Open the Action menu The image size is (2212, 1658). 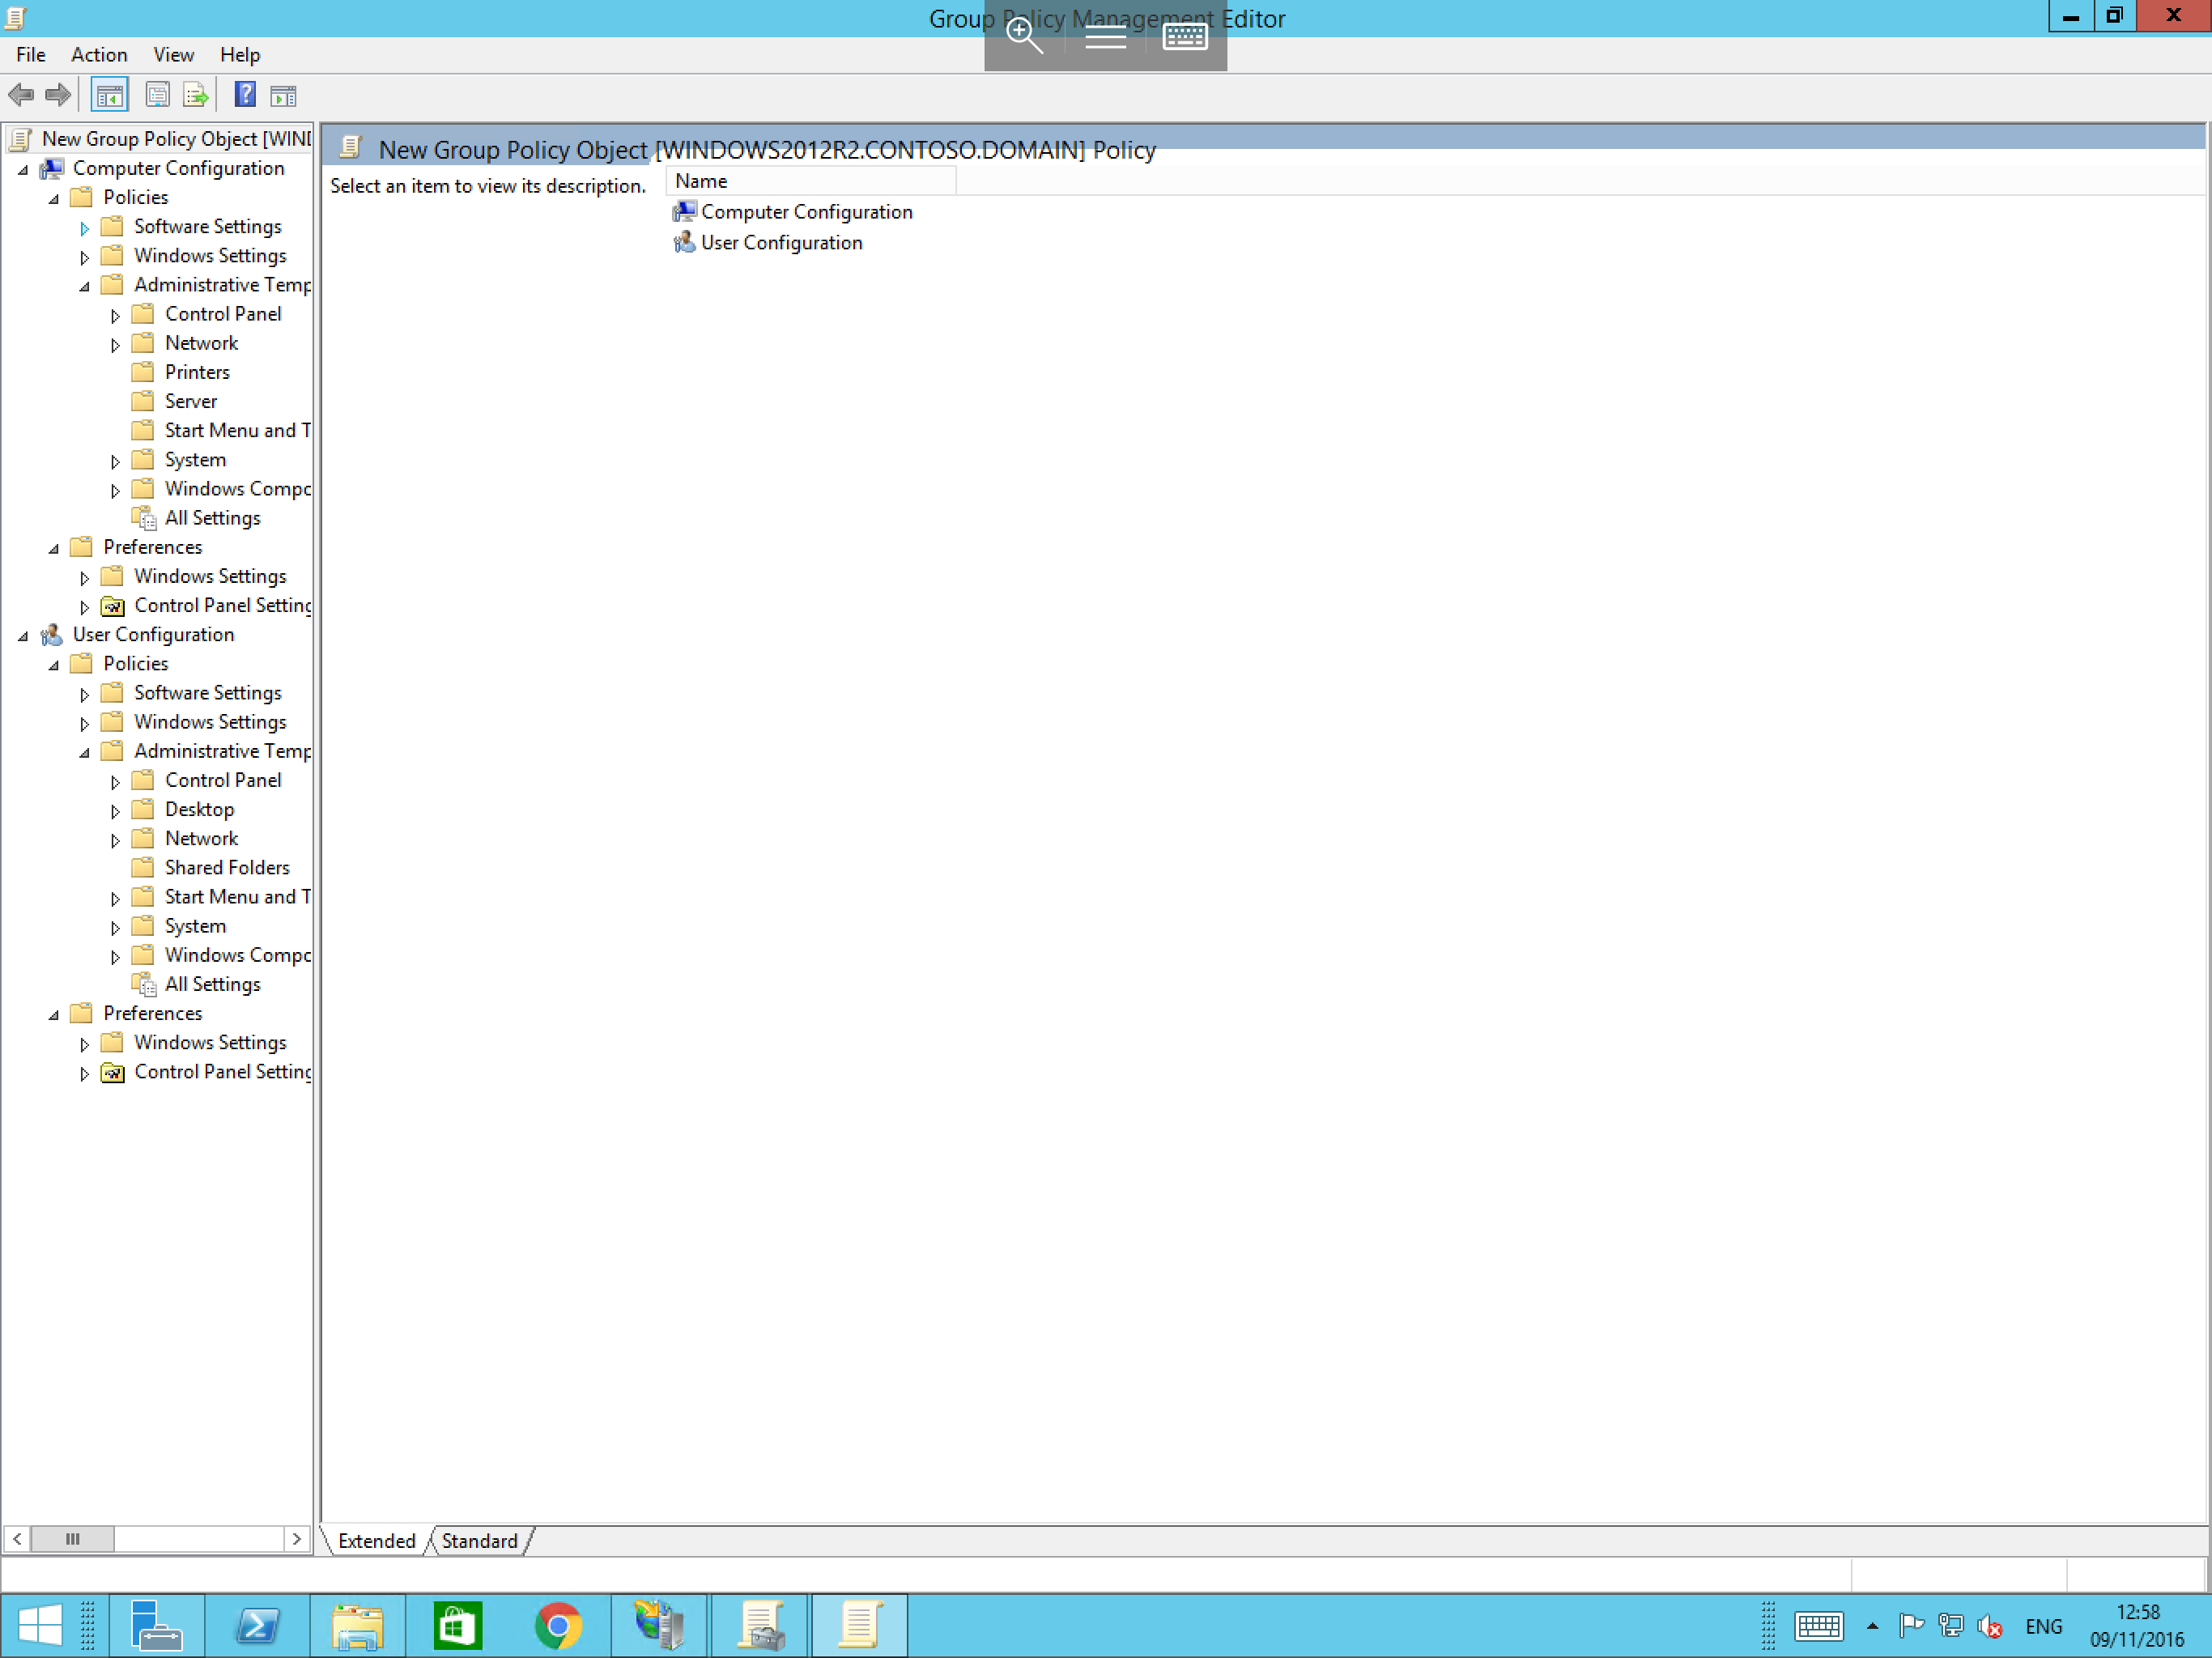click(x=98, y=55)
